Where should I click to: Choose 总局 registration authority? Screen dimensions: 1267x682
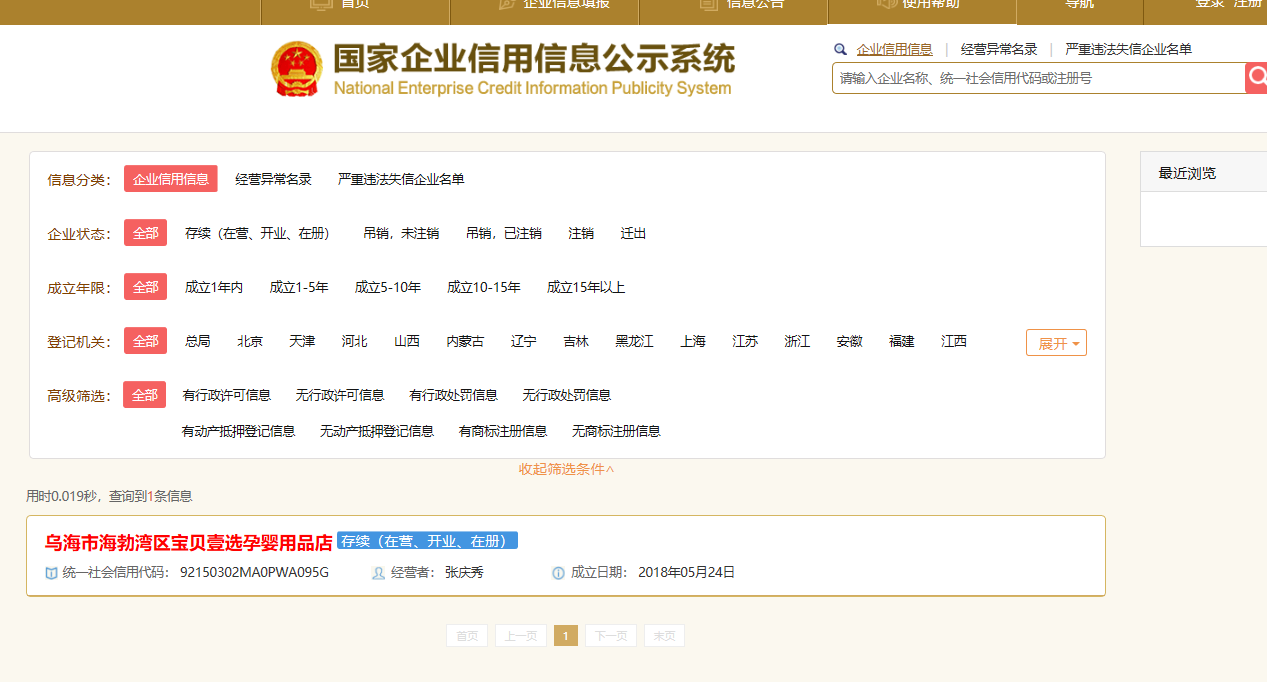198,341
